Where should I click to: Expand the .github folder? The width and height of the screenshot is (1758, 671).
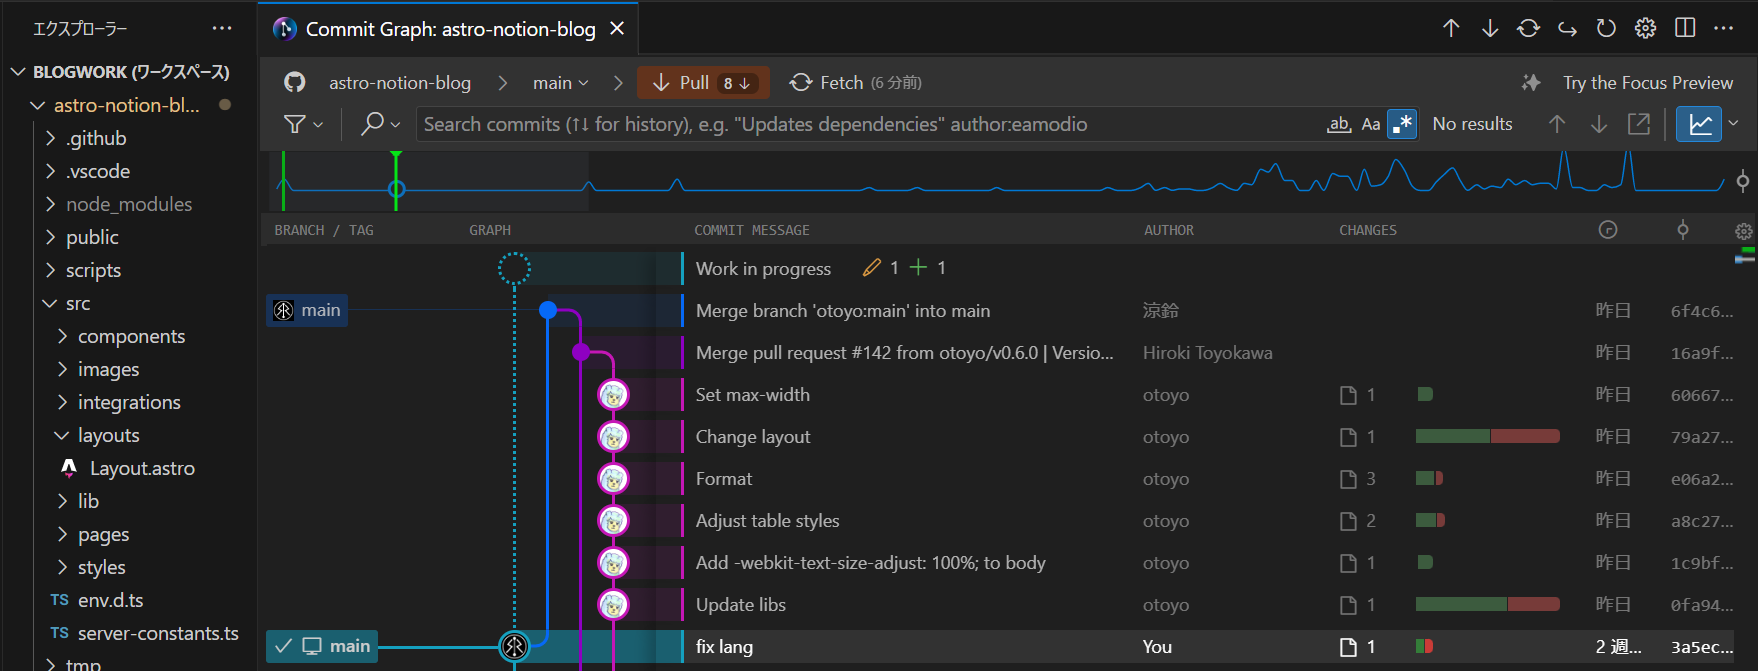[96, 138]
